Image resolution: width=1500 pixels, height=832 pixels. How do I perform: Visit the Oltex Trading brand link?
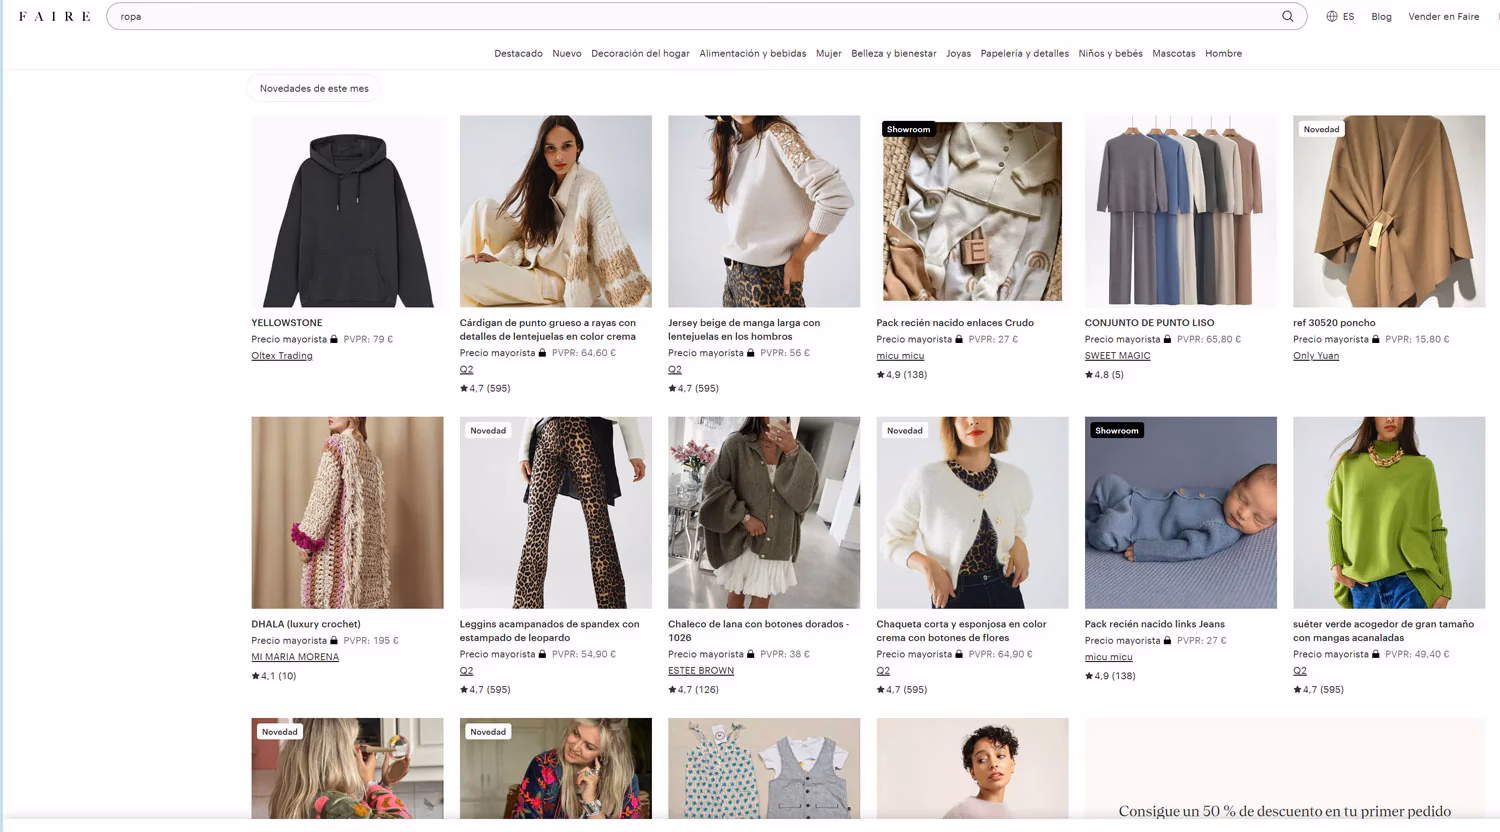point(282,356)
